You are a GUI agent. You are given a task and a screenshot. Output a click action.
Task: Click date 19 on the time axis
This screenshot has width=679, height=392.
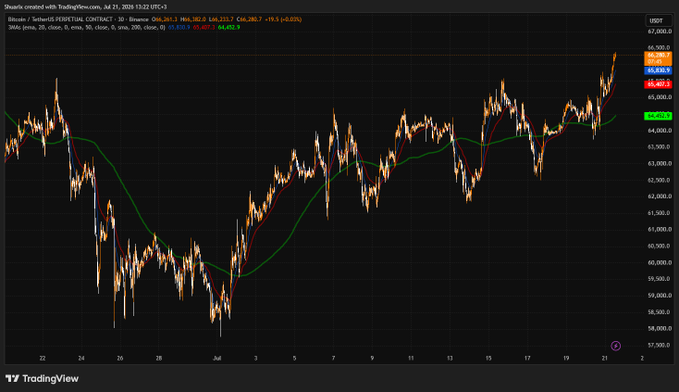[566, 358]
